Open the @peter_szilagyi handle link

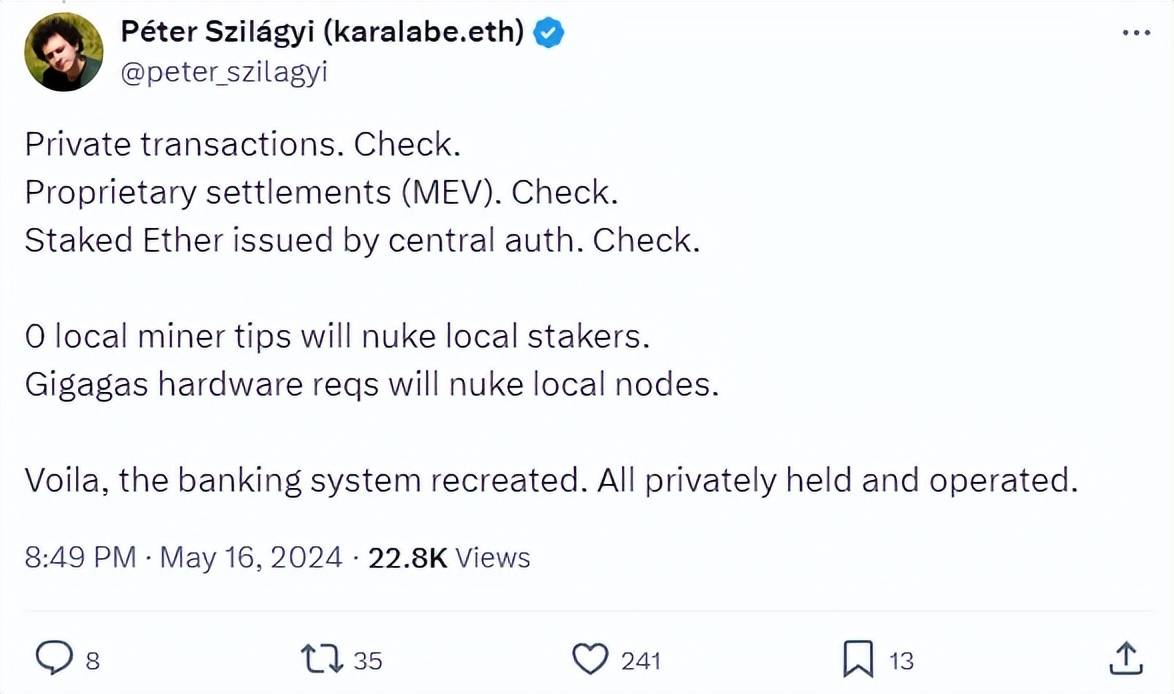224,73
